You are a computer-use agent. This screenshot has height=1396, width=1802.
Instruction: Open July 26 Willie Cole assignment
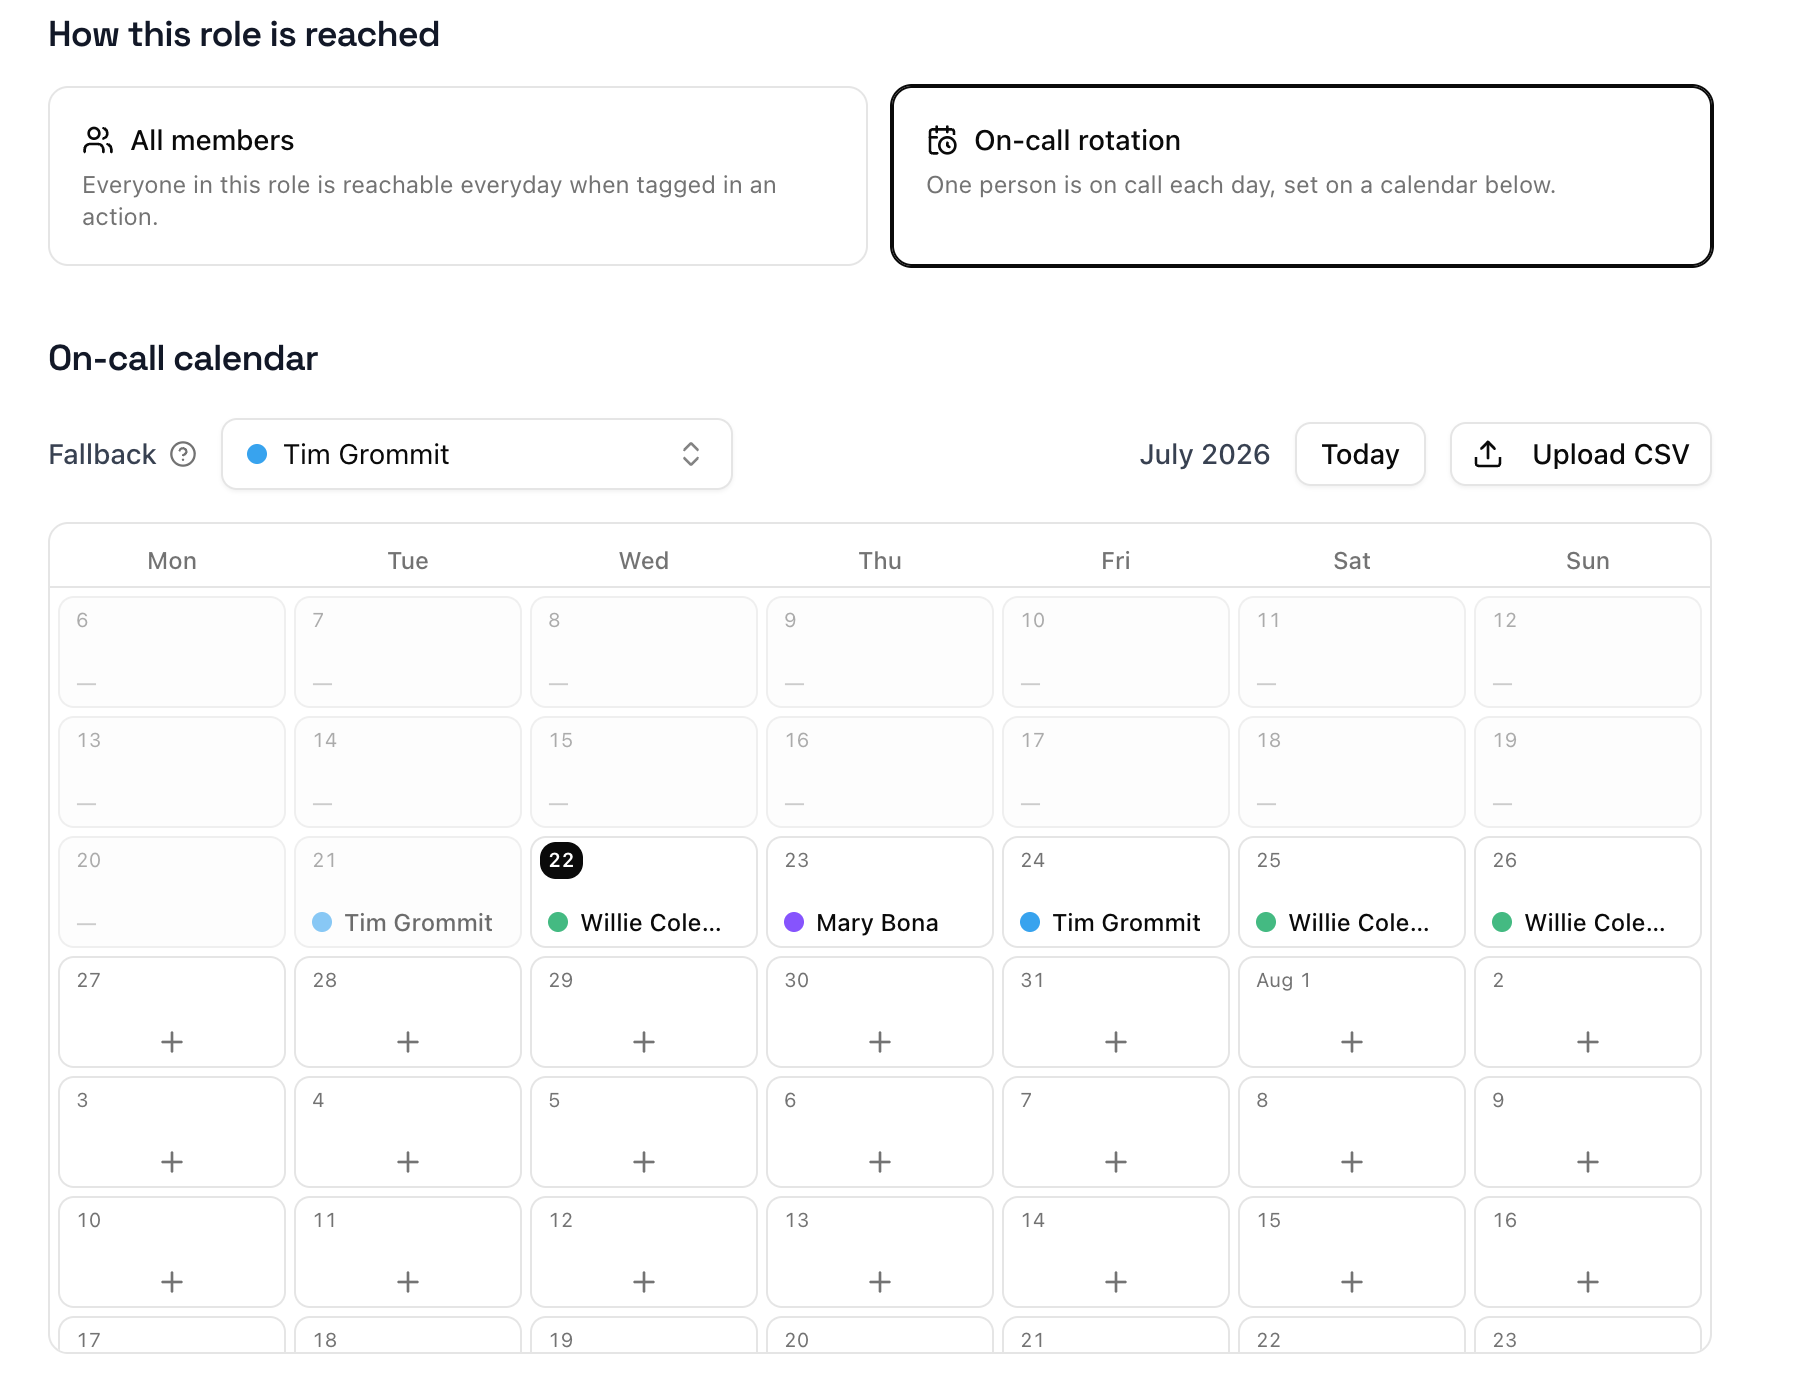coord(1588,892)
